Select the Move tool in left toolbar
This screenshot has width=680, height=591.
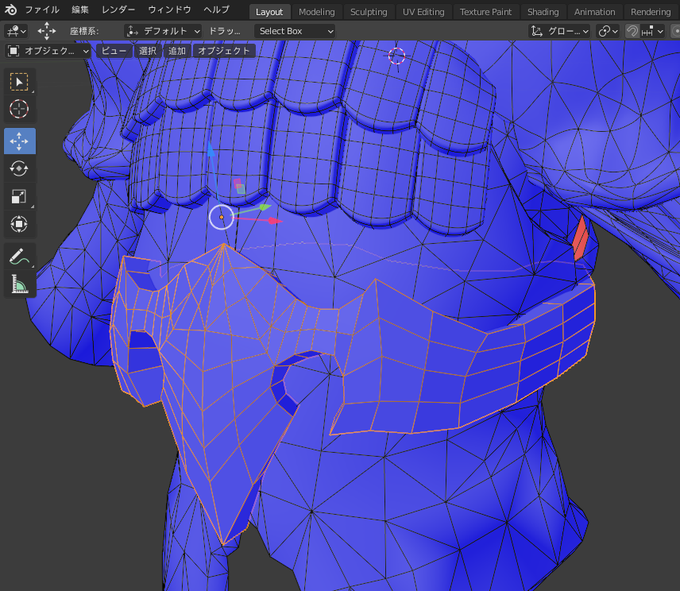click(x=20, y=141)
